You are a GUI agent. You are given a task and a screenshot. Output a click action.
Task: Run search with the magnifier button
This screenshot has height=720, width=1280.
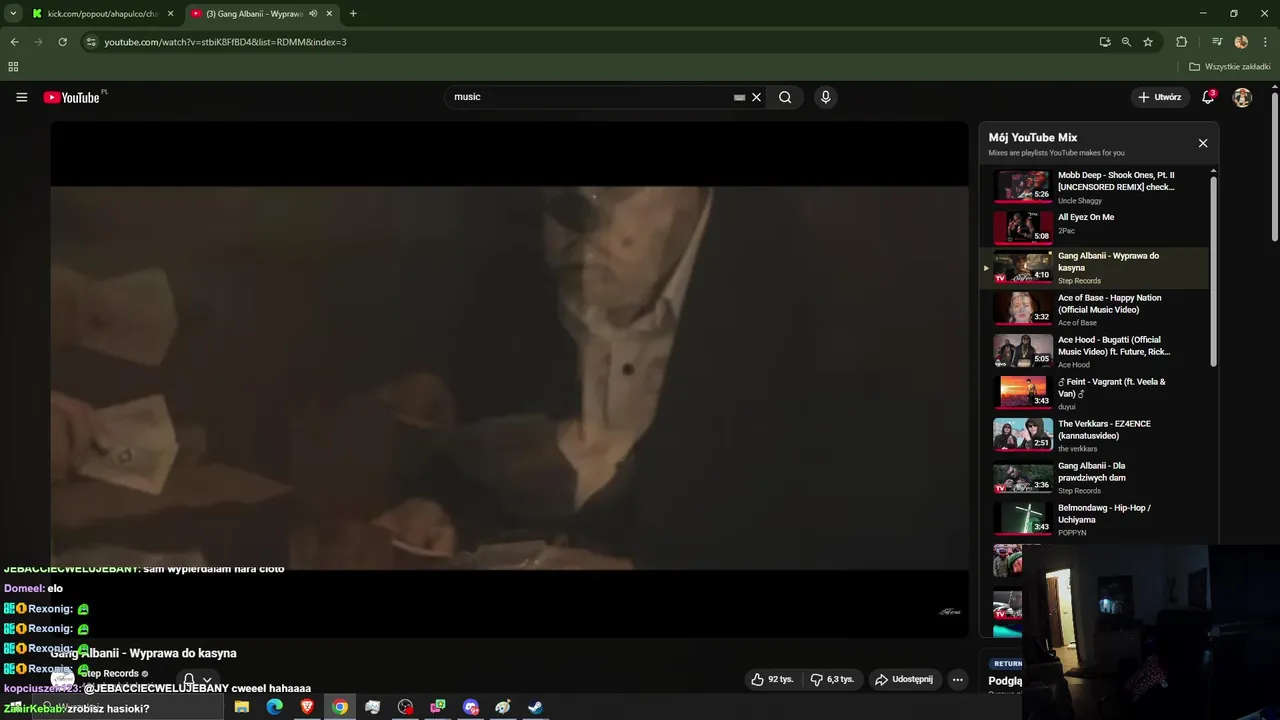(x=785, y=97)
